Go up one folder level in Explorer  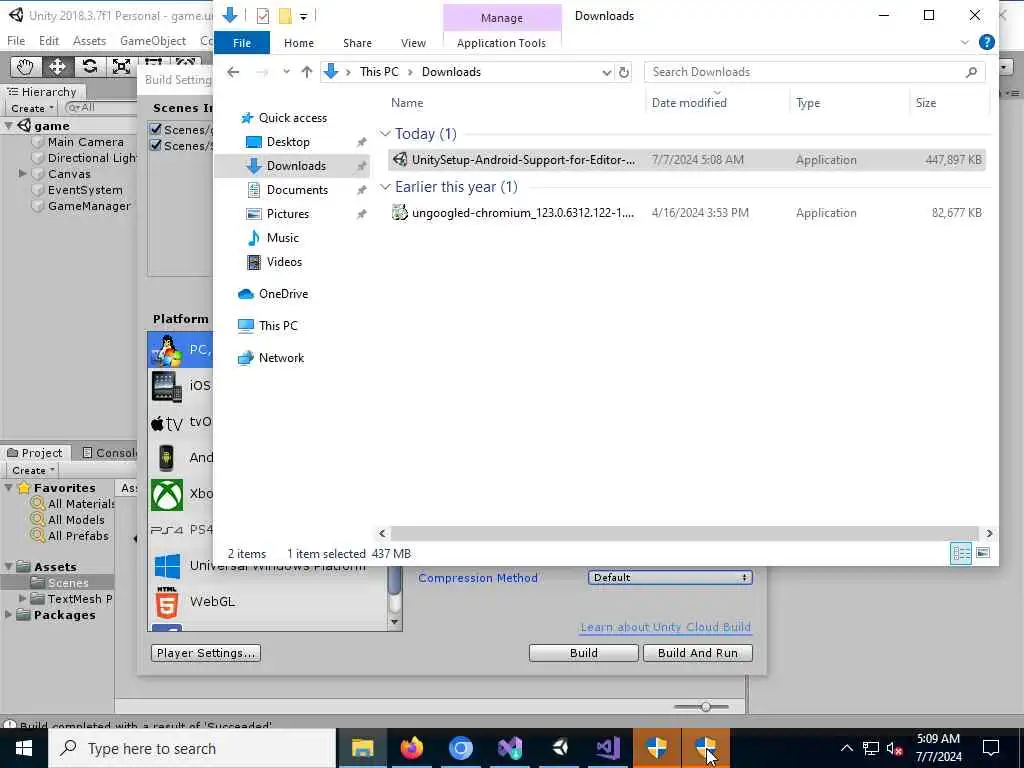click(306, 72)
